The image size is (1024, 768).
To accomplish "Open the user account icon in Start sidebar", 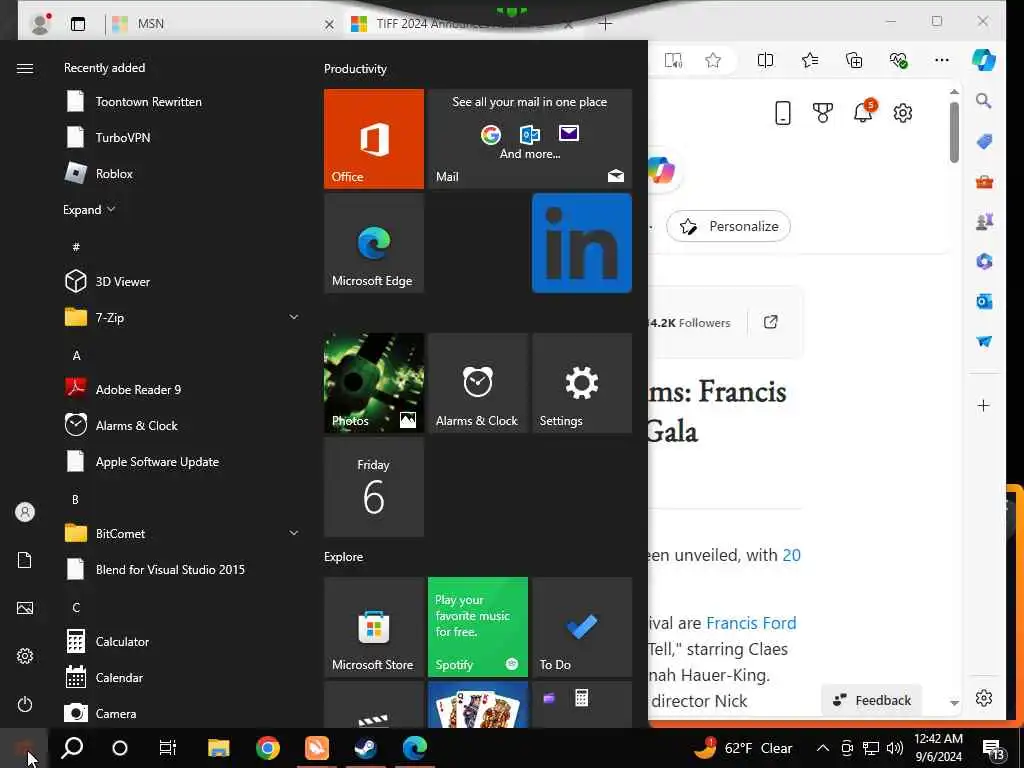I will pos(25,512).
